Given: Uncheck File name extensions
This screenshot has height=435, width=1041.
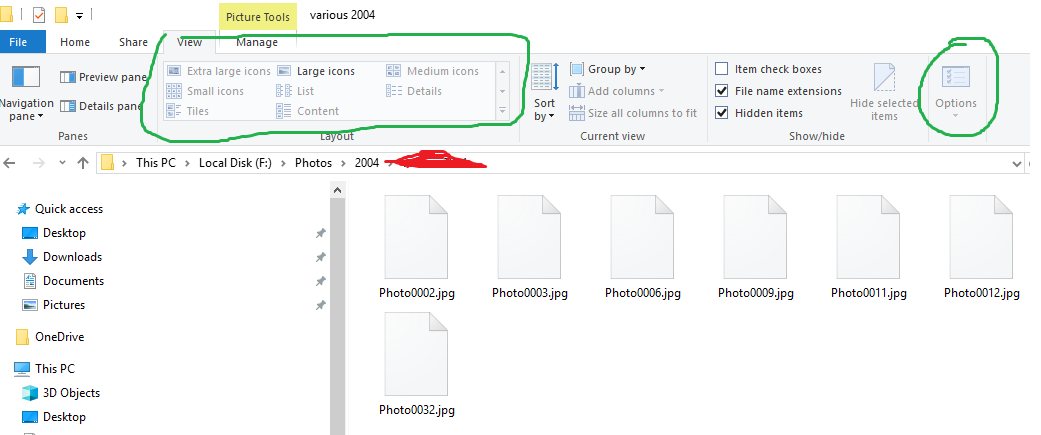Looking at the screenshot, I should point(722,91).
